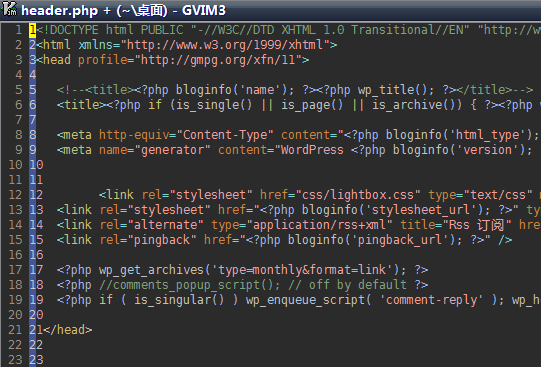541x367 pixels.
Task: Click 'version' string on line 9
Action: coord(487,150)
